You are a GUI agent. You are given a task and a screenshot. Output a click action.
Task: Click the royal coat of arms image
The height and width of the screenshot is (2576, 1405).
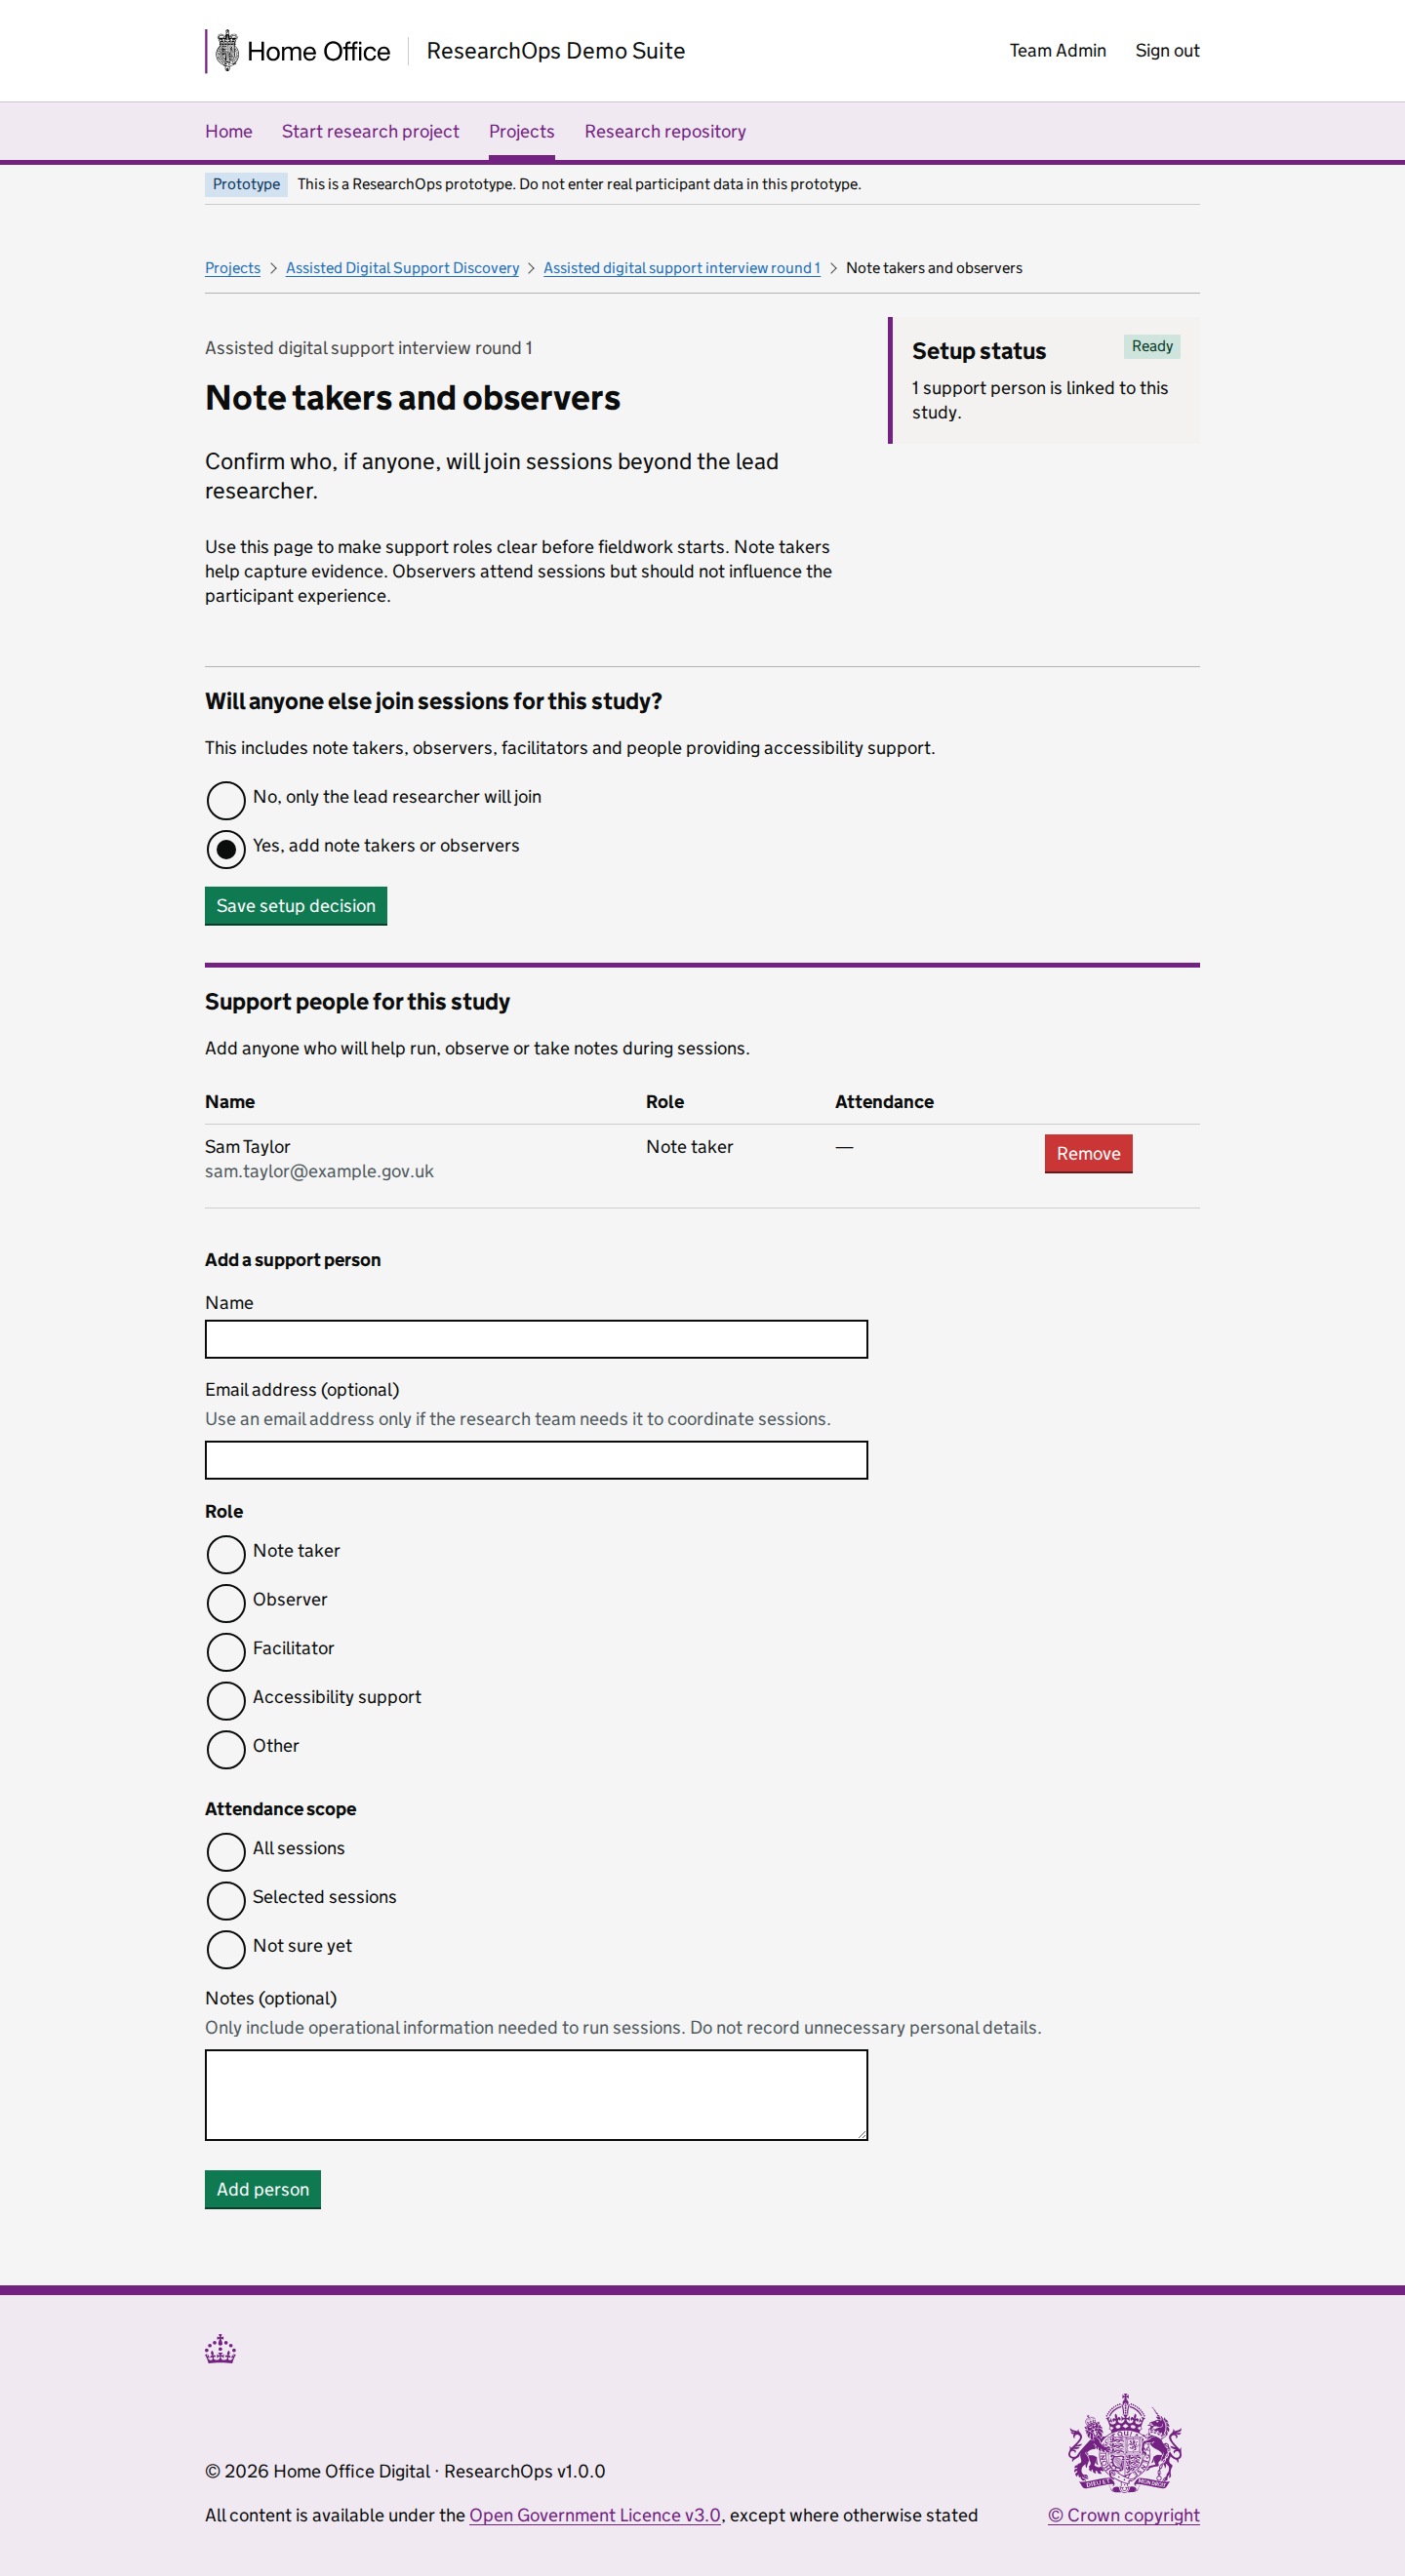1124,2443
